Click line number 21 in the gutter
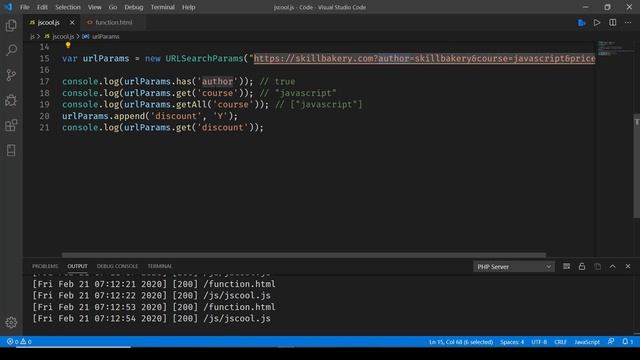This screenshot has height=360, width=640. coord(44,127)
